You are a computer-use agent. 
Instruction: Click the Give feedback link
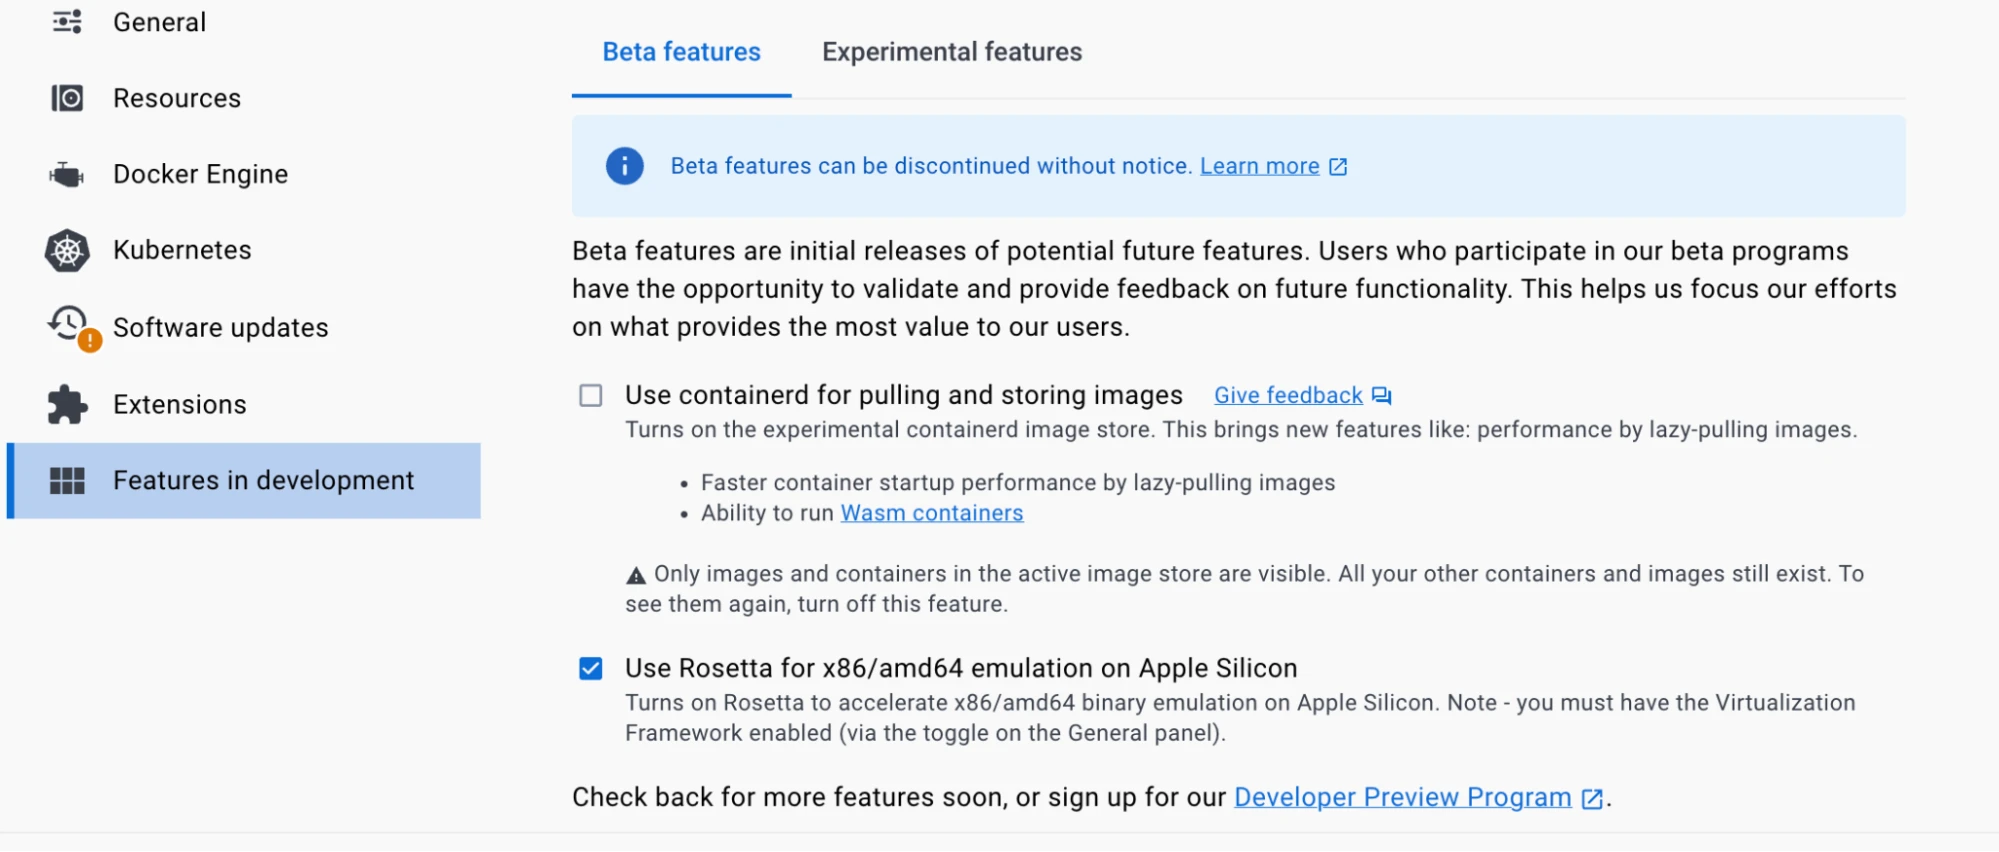point(1288,396)
